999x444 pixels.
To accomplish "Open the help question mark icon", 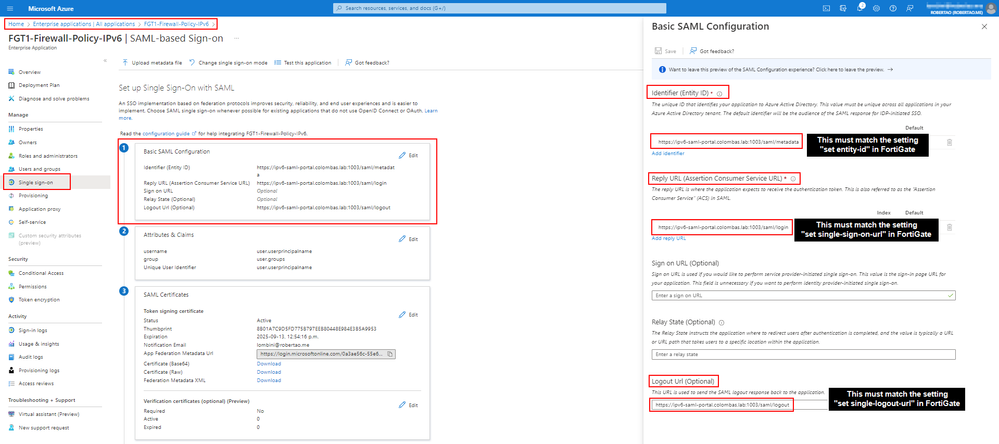I will (893, 8).
